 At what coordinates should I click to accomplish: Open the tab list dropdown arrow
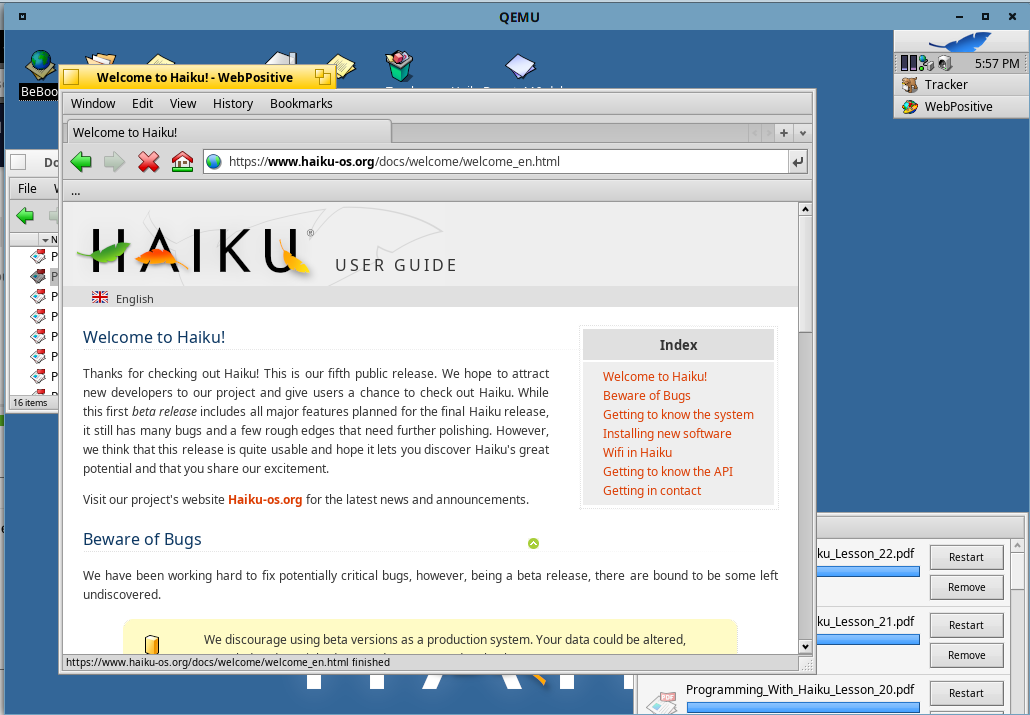click(802, 133)
